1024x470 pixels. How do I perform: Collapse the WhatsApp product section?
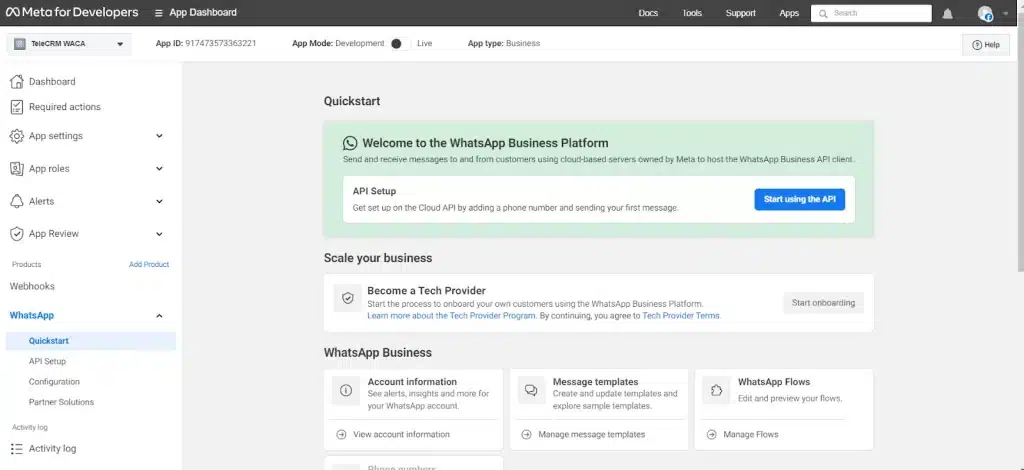(159, 316)
